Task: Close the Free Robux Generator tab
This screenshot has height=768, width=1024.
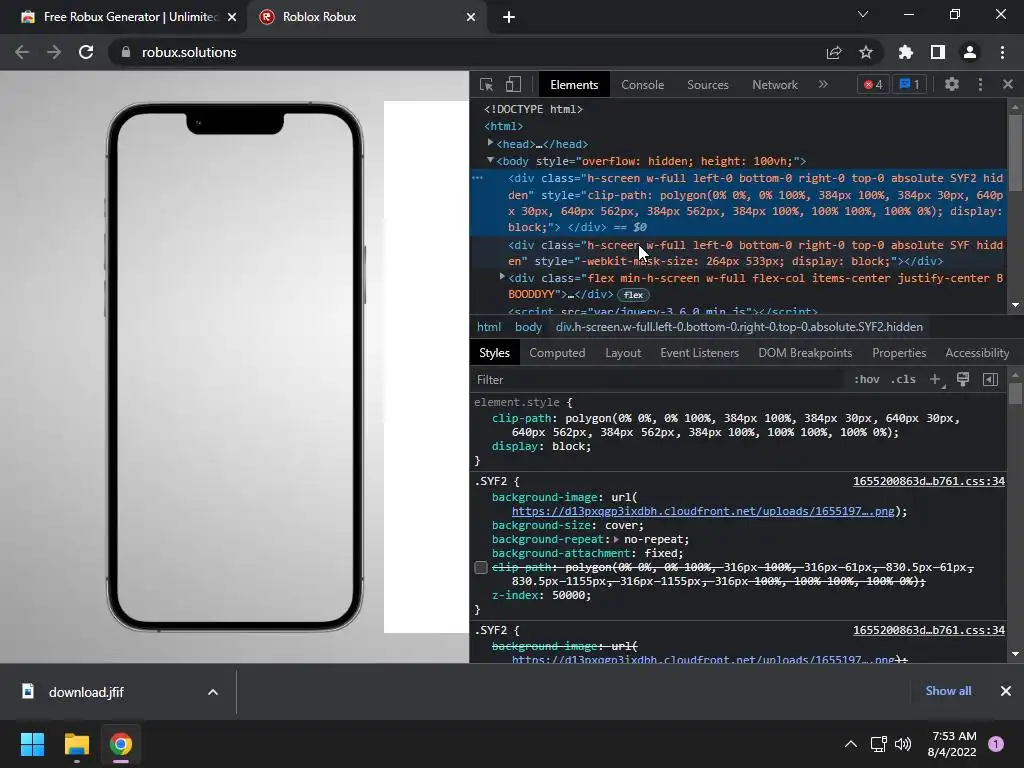Action: point(232,17)
